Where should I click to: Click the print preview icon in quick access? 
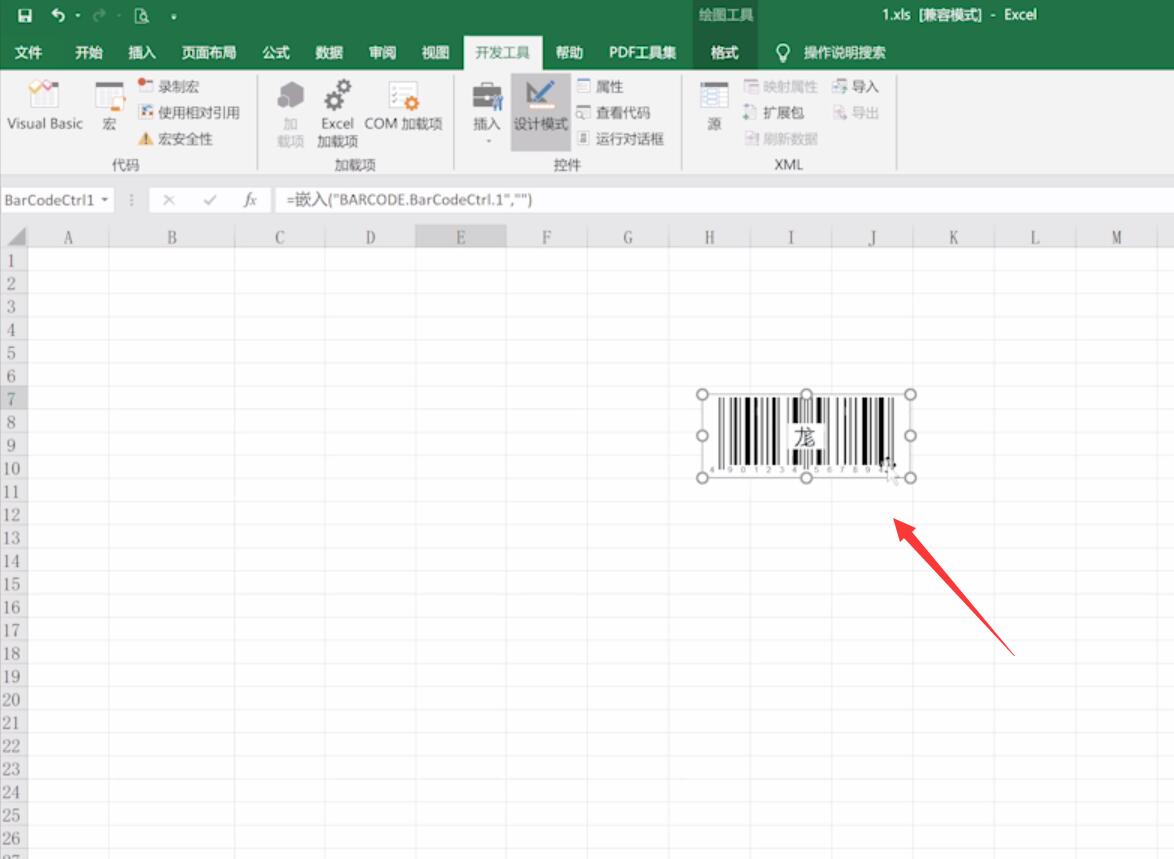click(141, 16)
